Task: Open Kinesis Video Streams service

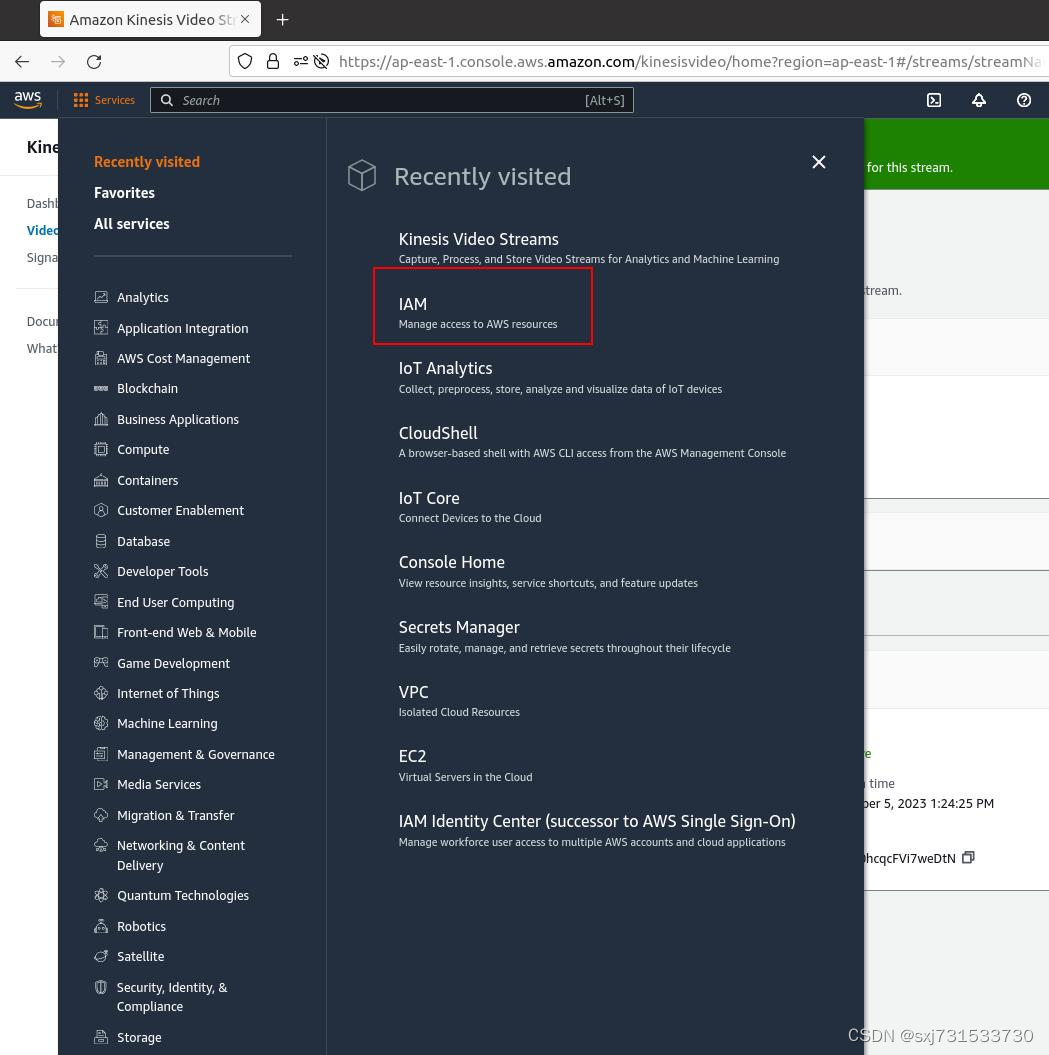Action: click(478, 239)
